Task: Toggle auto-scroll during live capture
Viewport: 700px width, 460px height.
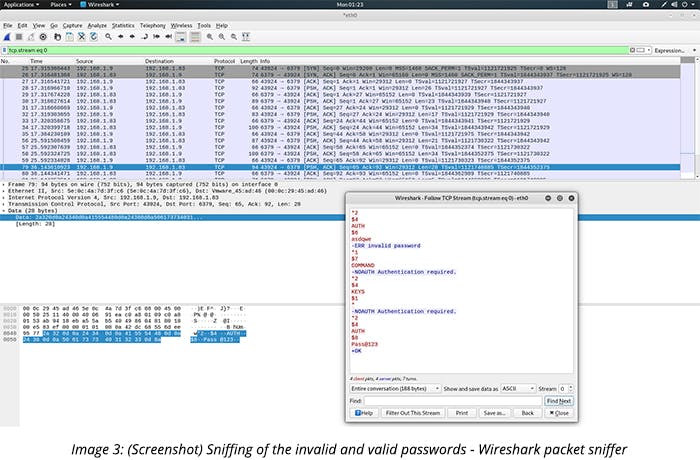Action: 180,37
